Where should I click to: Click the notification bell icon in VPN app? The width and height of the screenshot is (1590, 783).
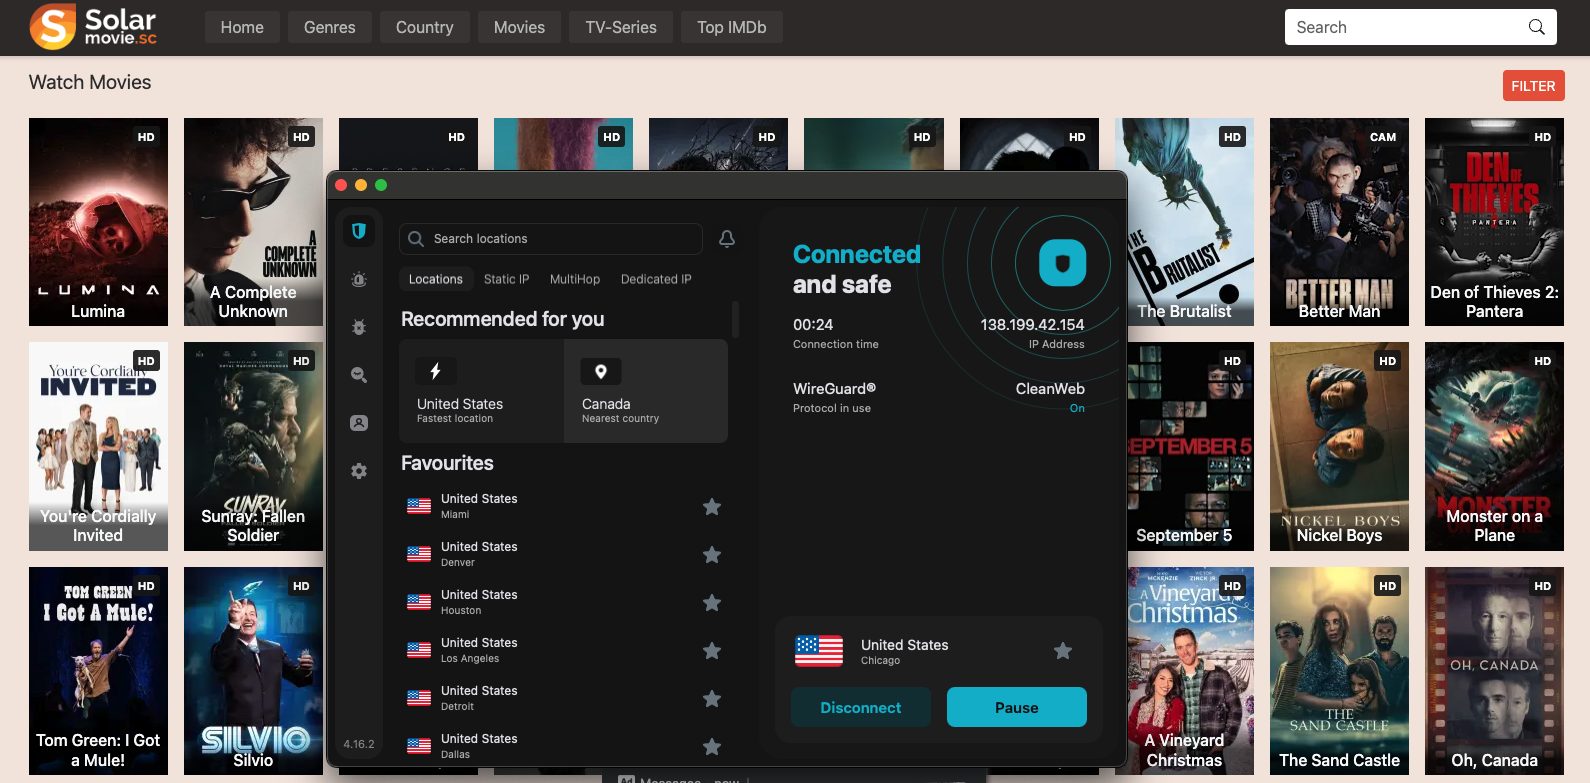pos(727,239)
